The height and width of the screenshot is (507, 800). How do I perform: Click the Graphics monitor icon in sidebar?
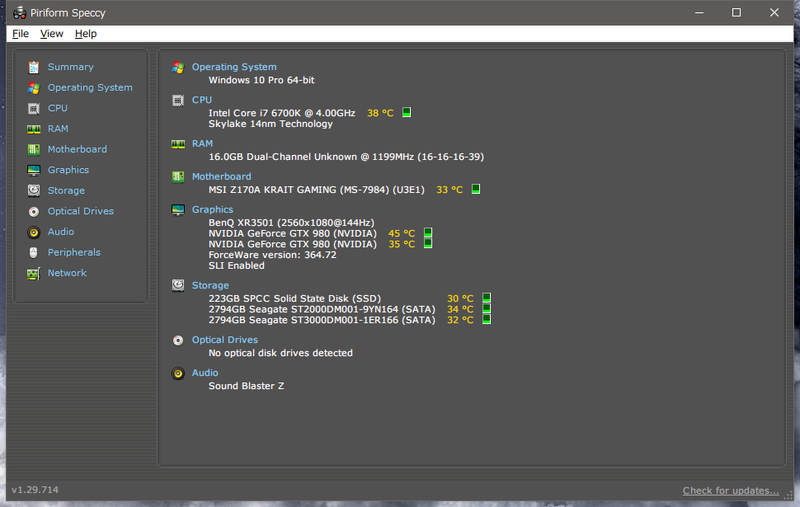point(34,170)
